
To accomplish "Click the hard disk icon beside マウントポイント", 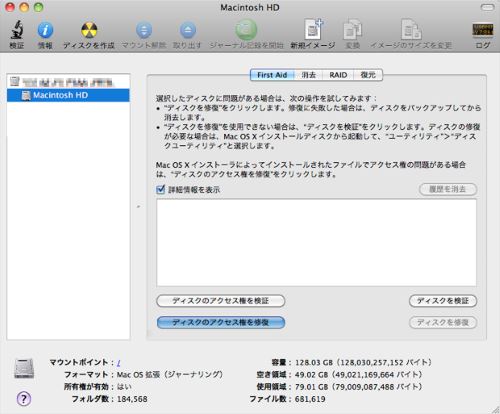I will pyautogui.click(x=24, y=368).
